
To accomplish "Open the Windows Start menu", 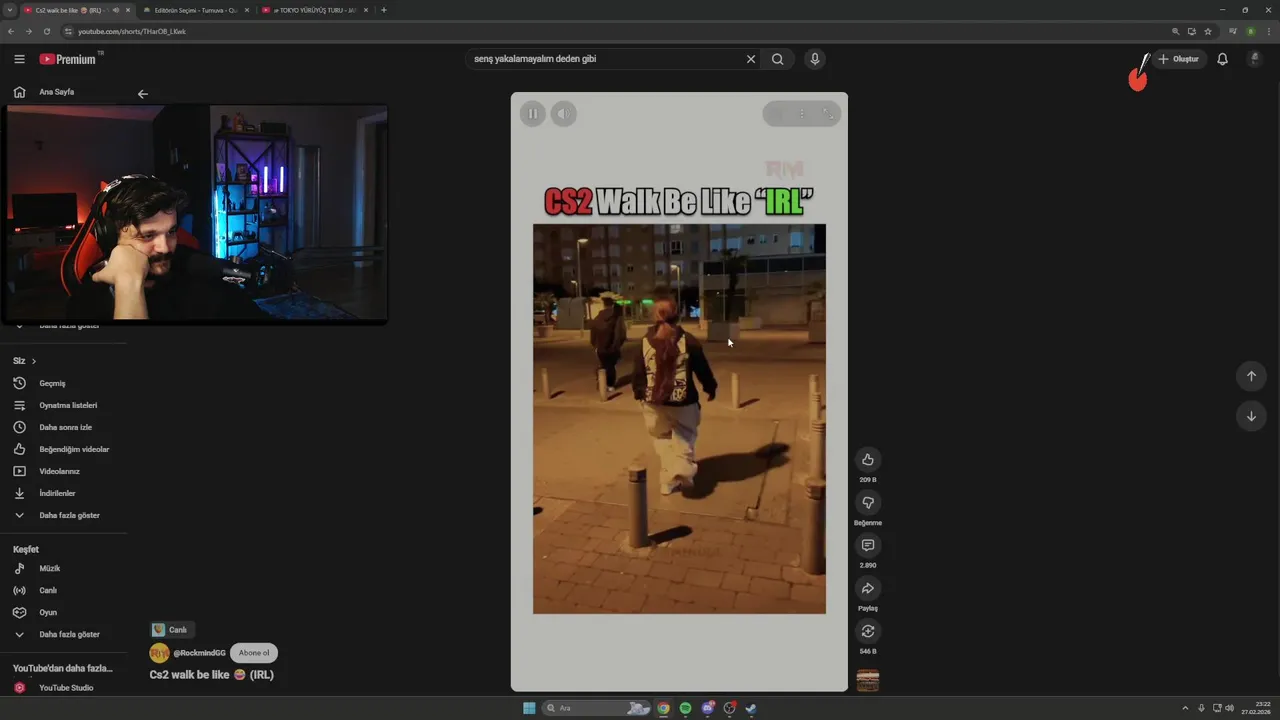I will pos(529,709).
